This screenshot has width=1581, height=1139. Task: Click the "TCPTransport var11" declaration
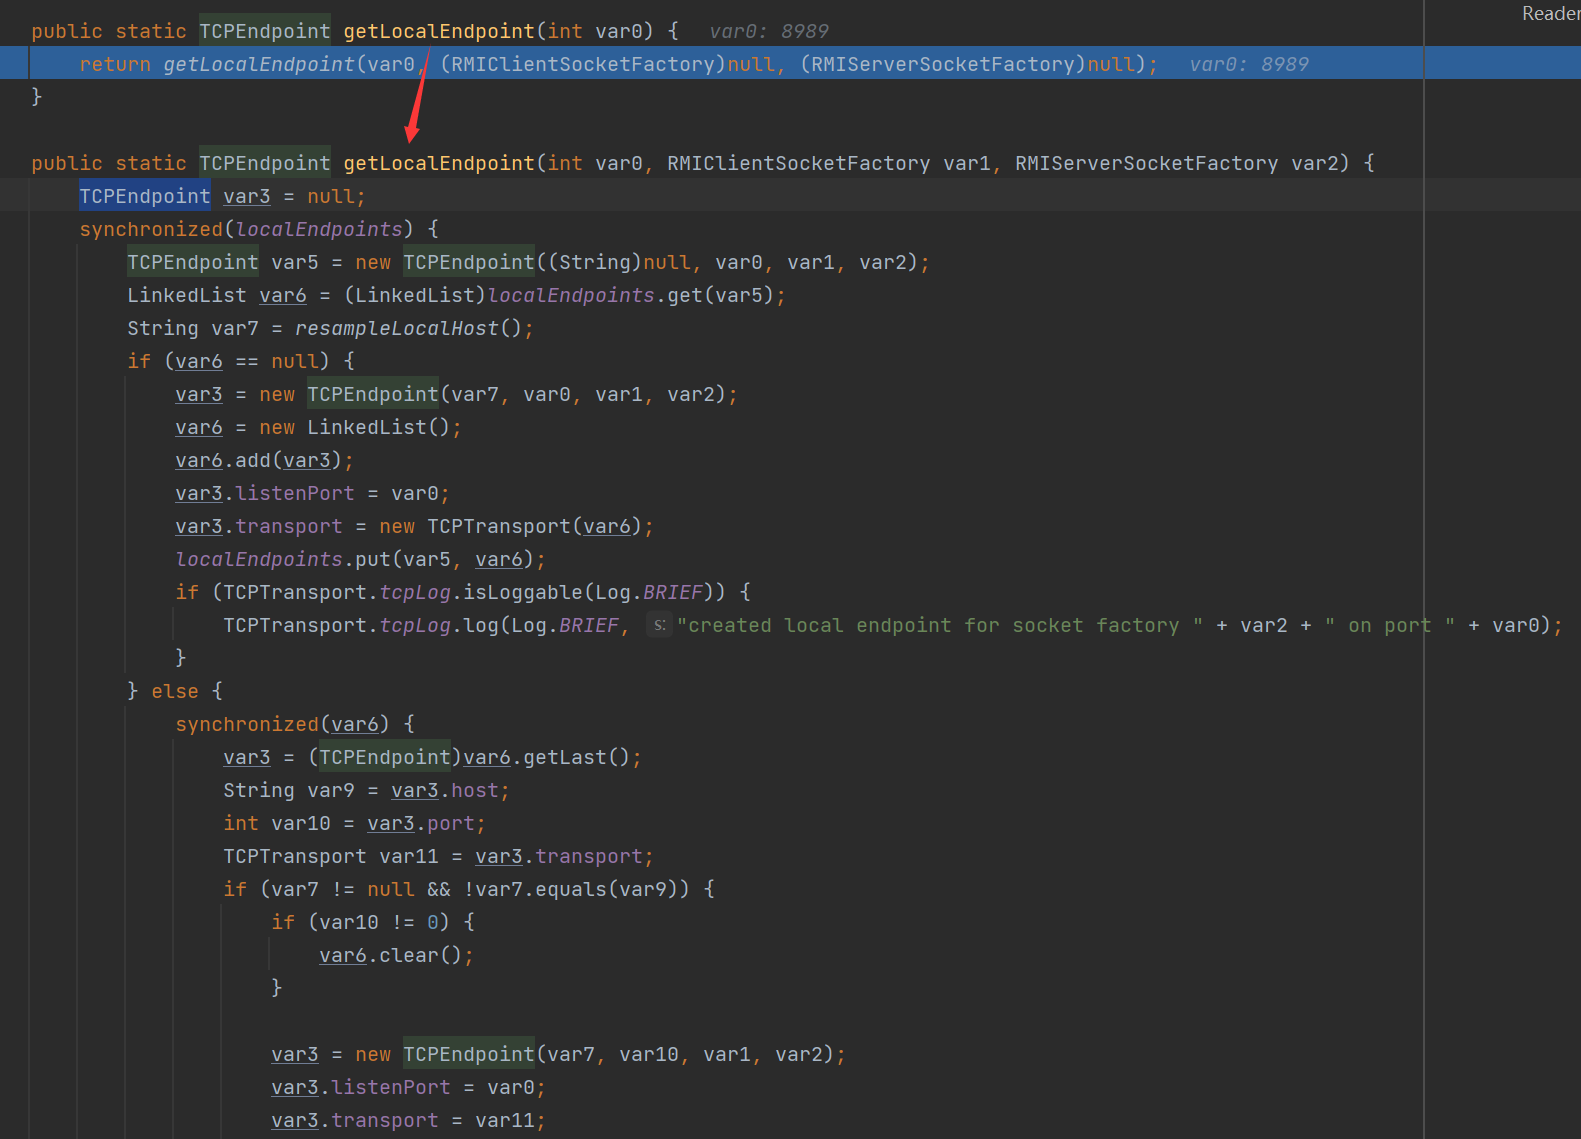click(x=331, y=856)
